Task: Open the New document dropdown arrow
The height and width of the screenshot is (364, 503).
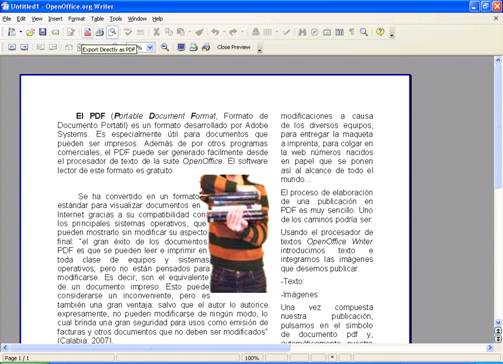Action: 21,32
